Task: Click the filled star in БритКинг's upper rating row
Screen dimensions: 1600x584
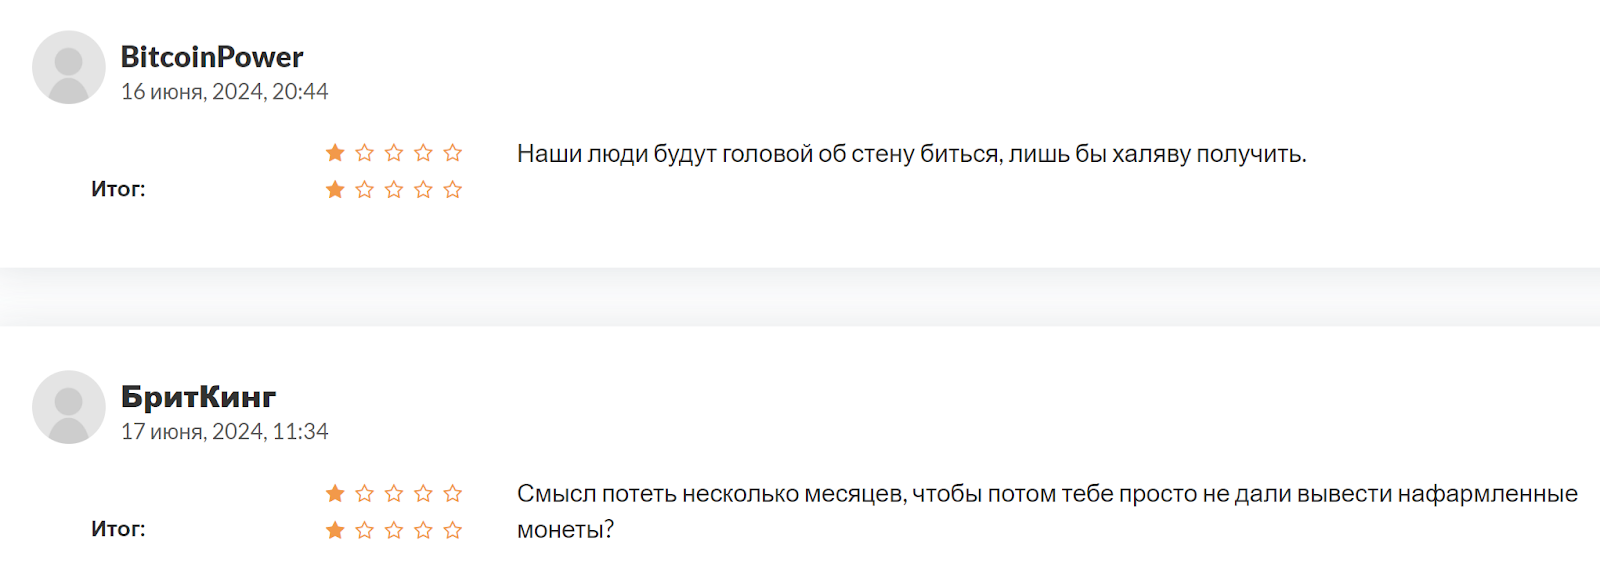Action: click(335, 493)
